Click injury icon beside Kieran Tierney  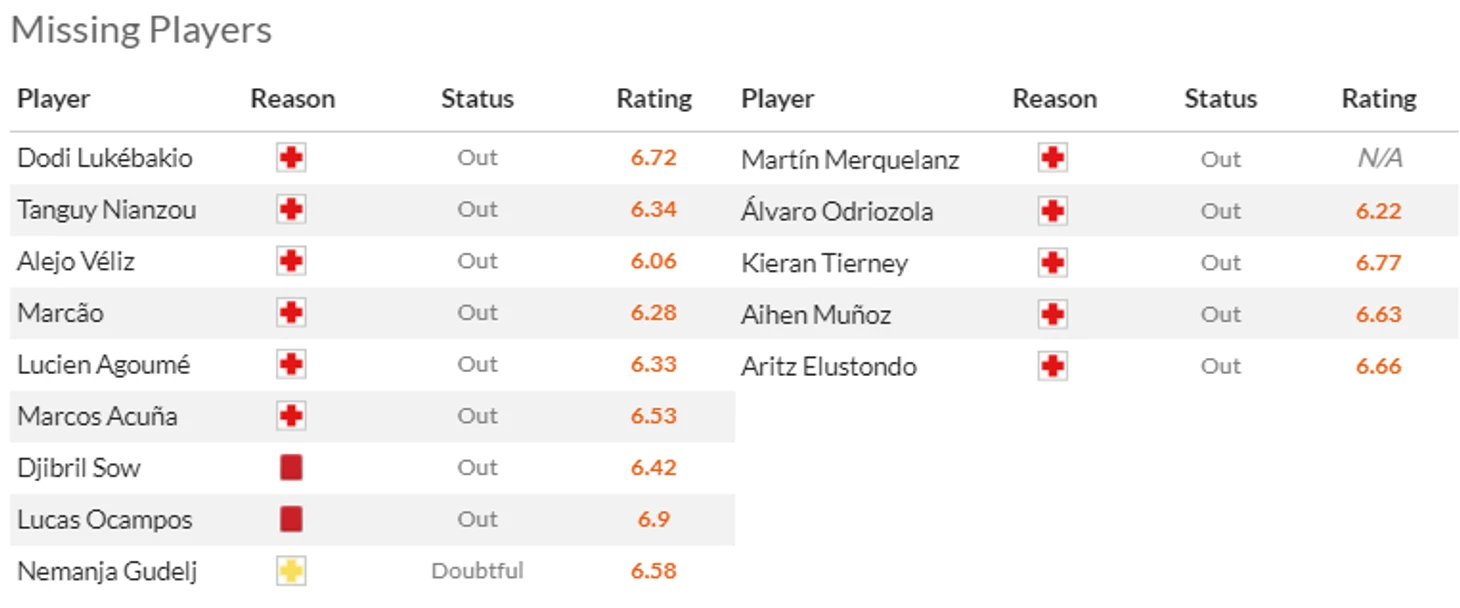tap(1053, 263)
